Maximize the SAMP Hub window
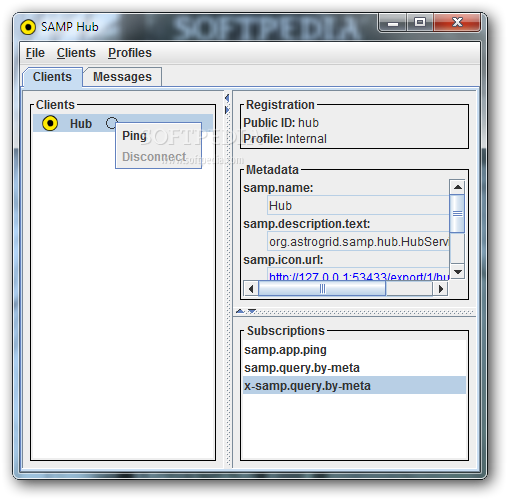The width and height of the screenshot is (508, 500). 420,23
